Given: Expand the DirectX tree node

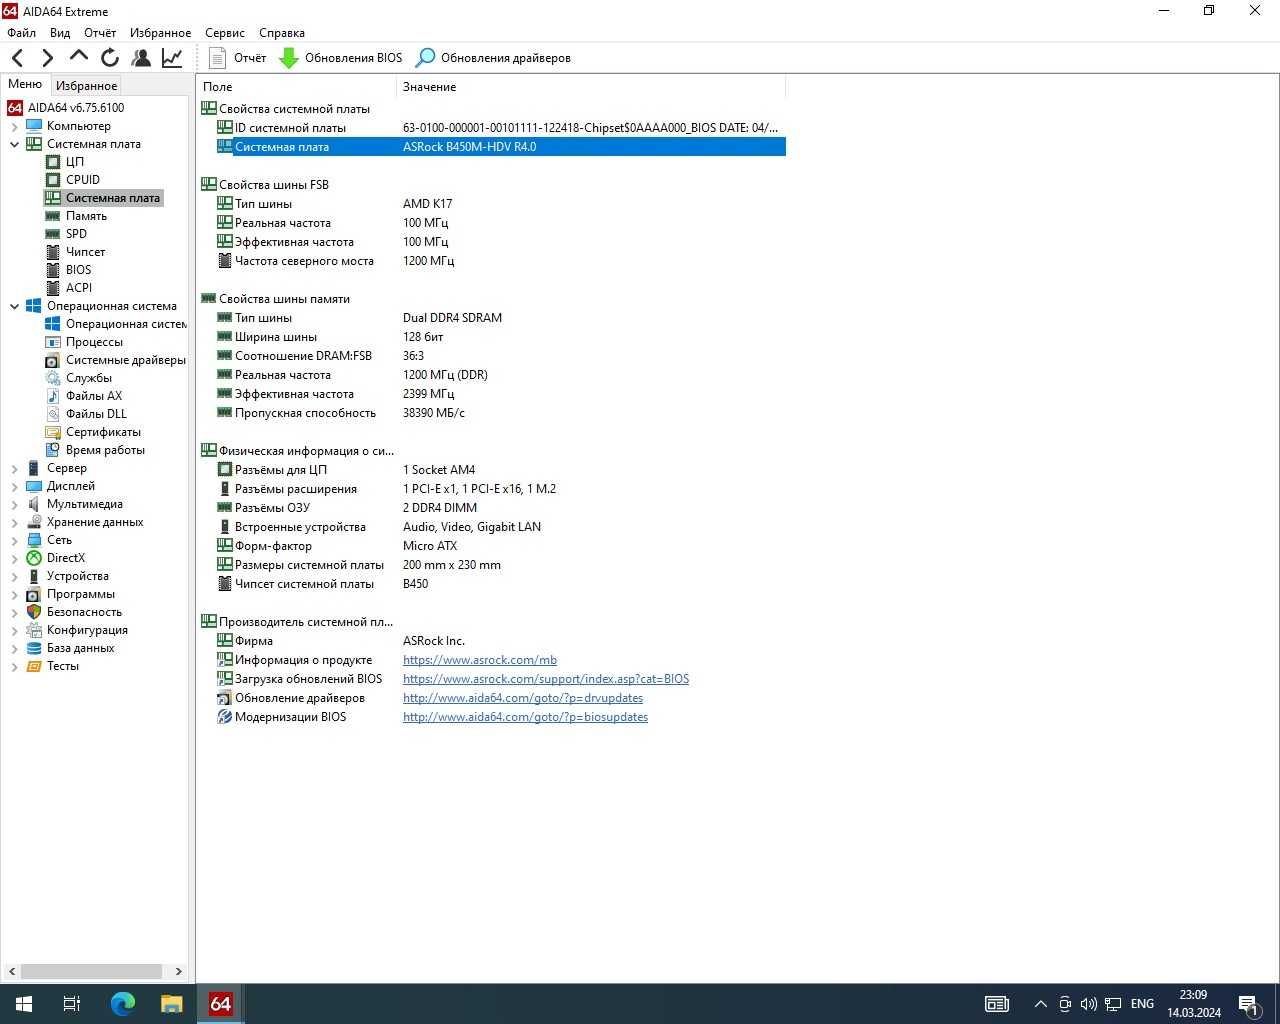Looking at the screenshot, I should coord(14,558).
